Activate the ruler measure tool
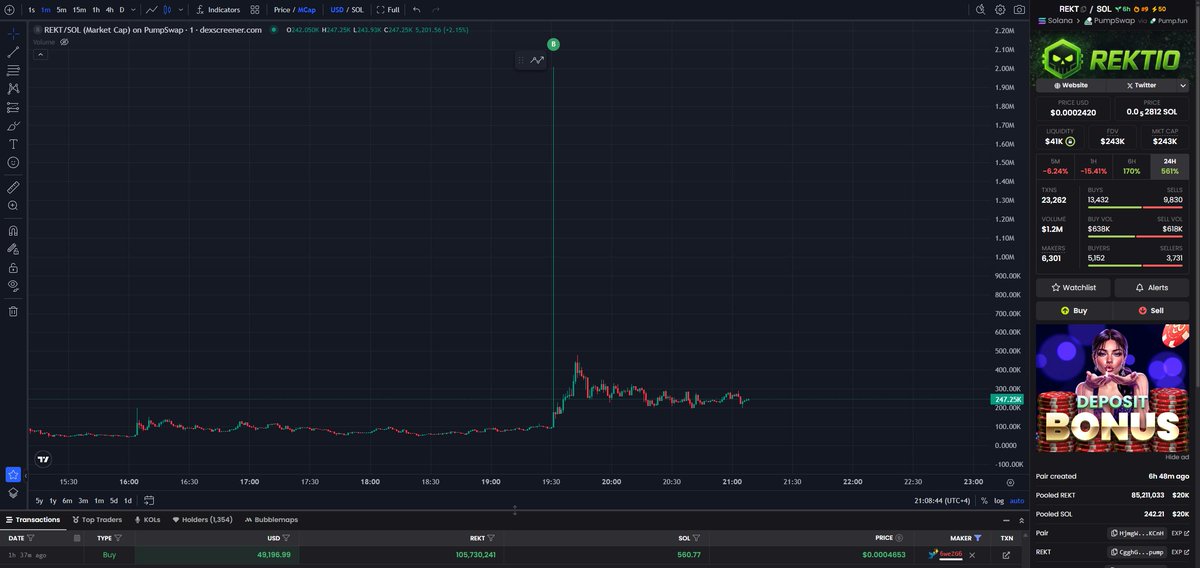 point(13,187)
